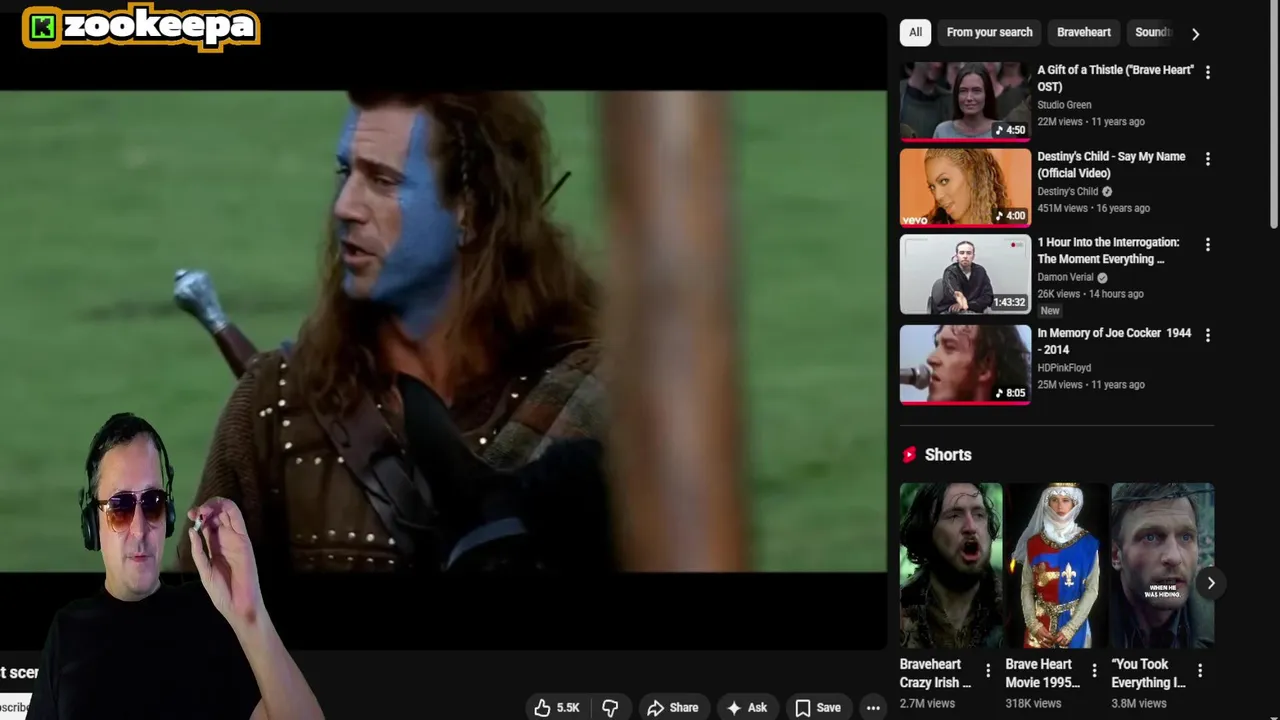The width and height of the screenshot is (1280, 720).
Task: Select the All filter chip
Action: pyautogui.click(x=915, y=32)
